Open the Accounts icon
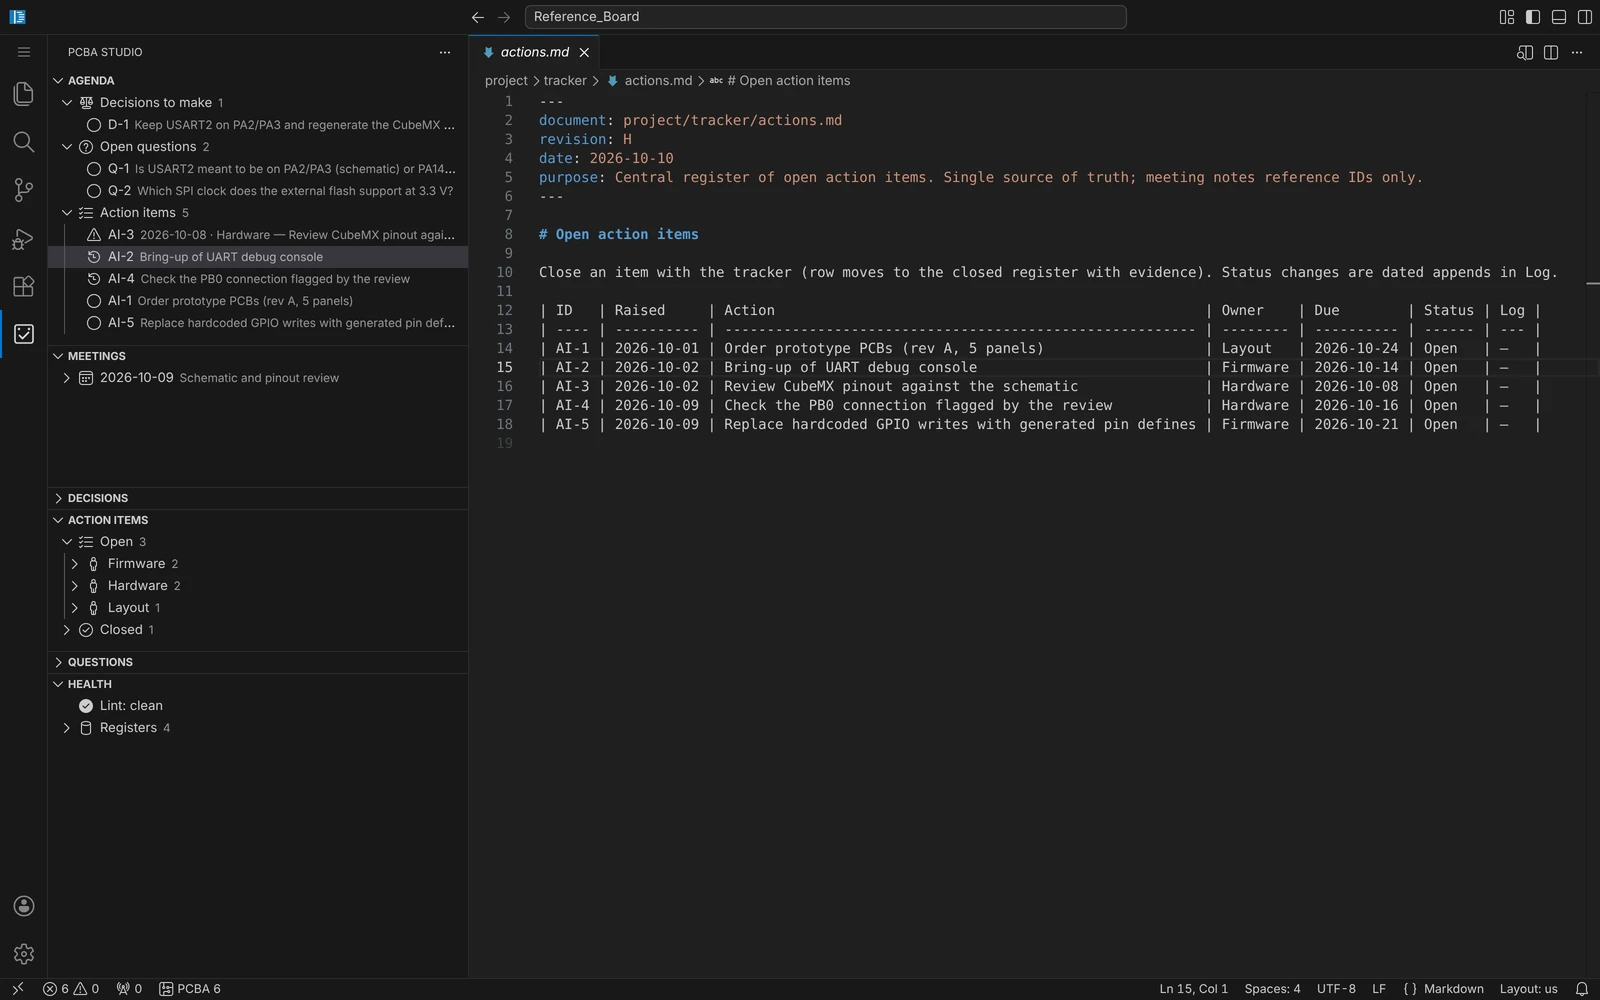 [24, 906]
